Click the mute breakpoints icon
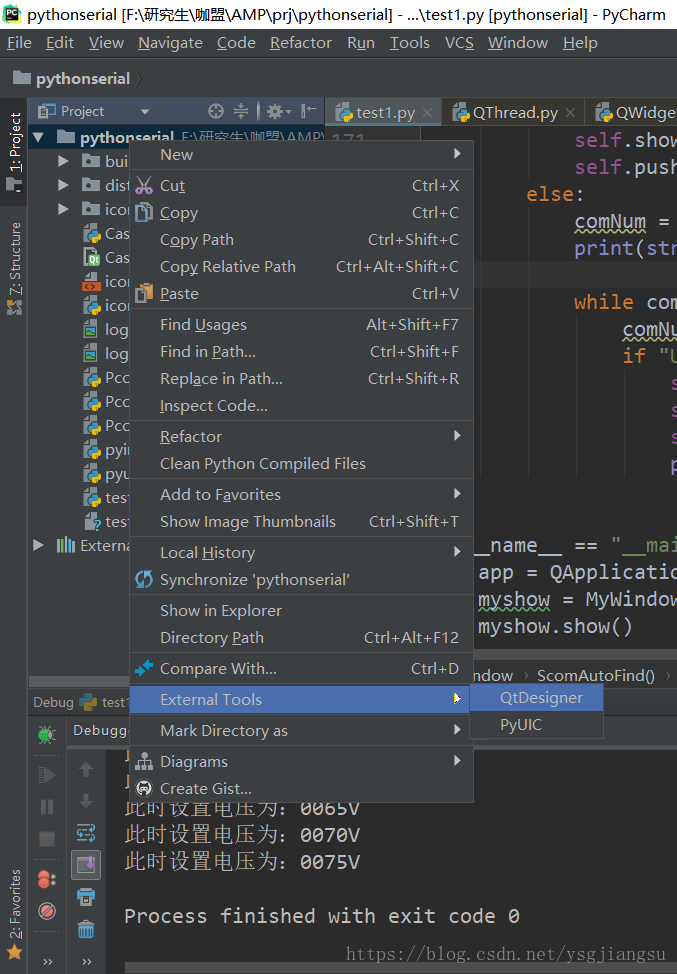677x974 pixels. 47,911
